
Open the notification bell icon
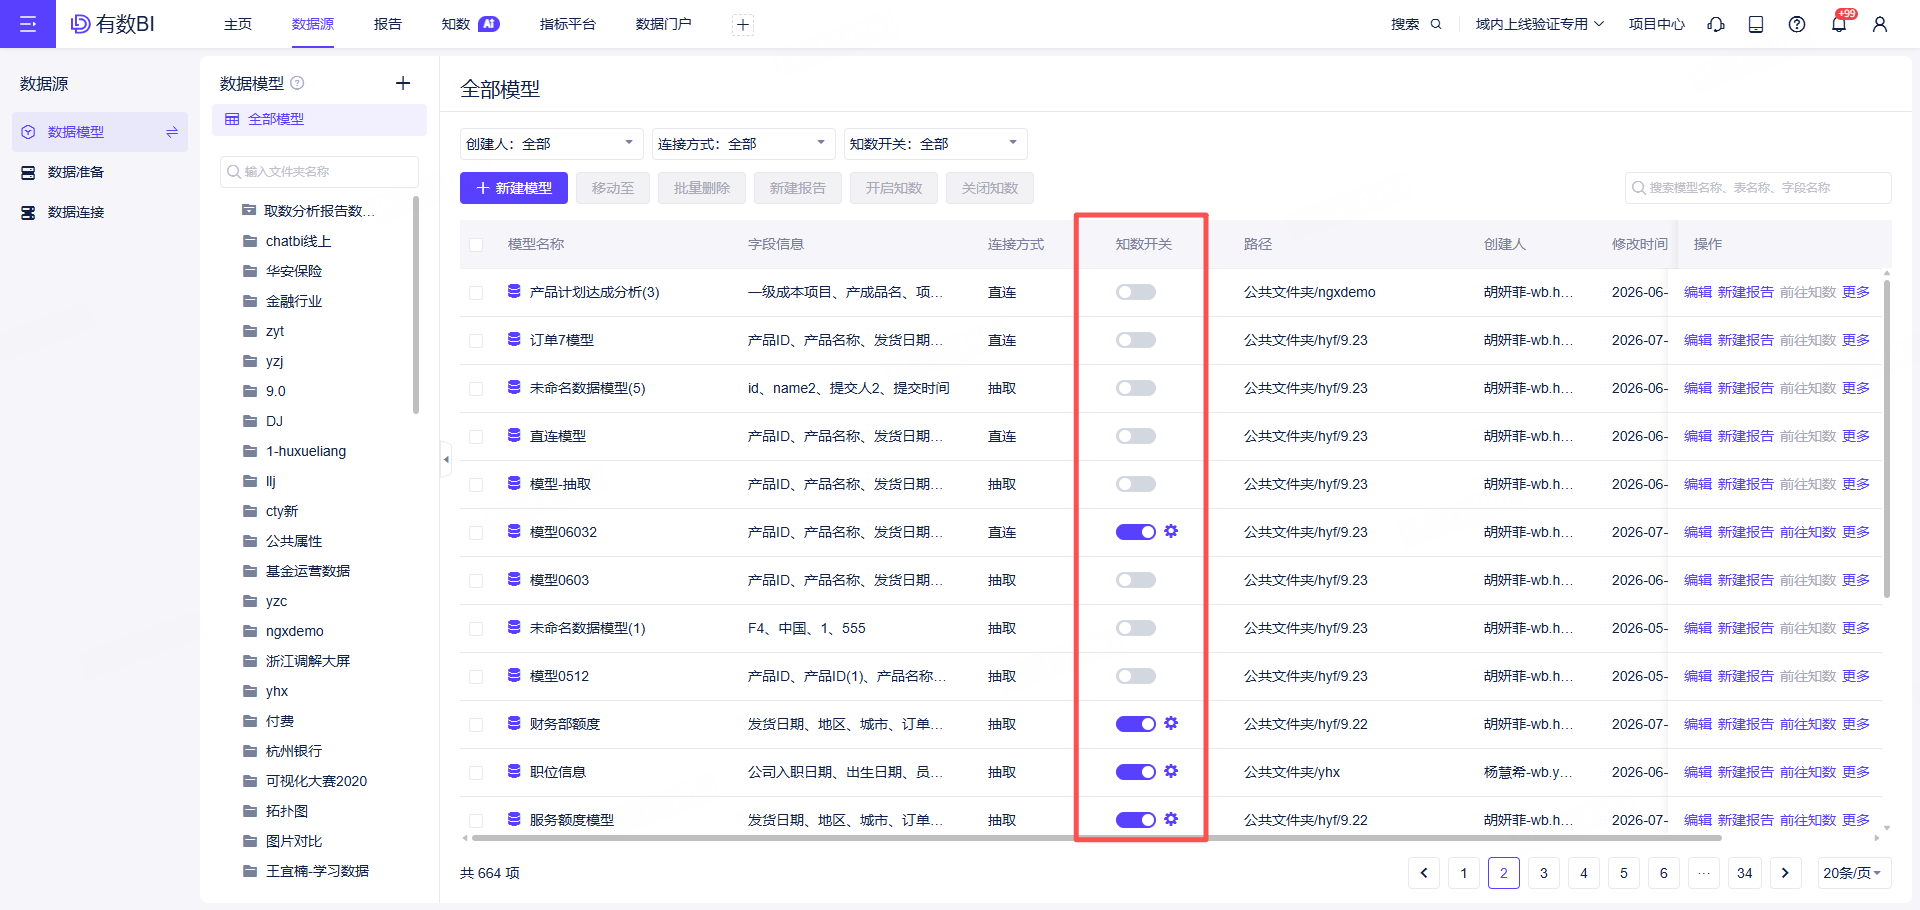(x=1838, y=24)
